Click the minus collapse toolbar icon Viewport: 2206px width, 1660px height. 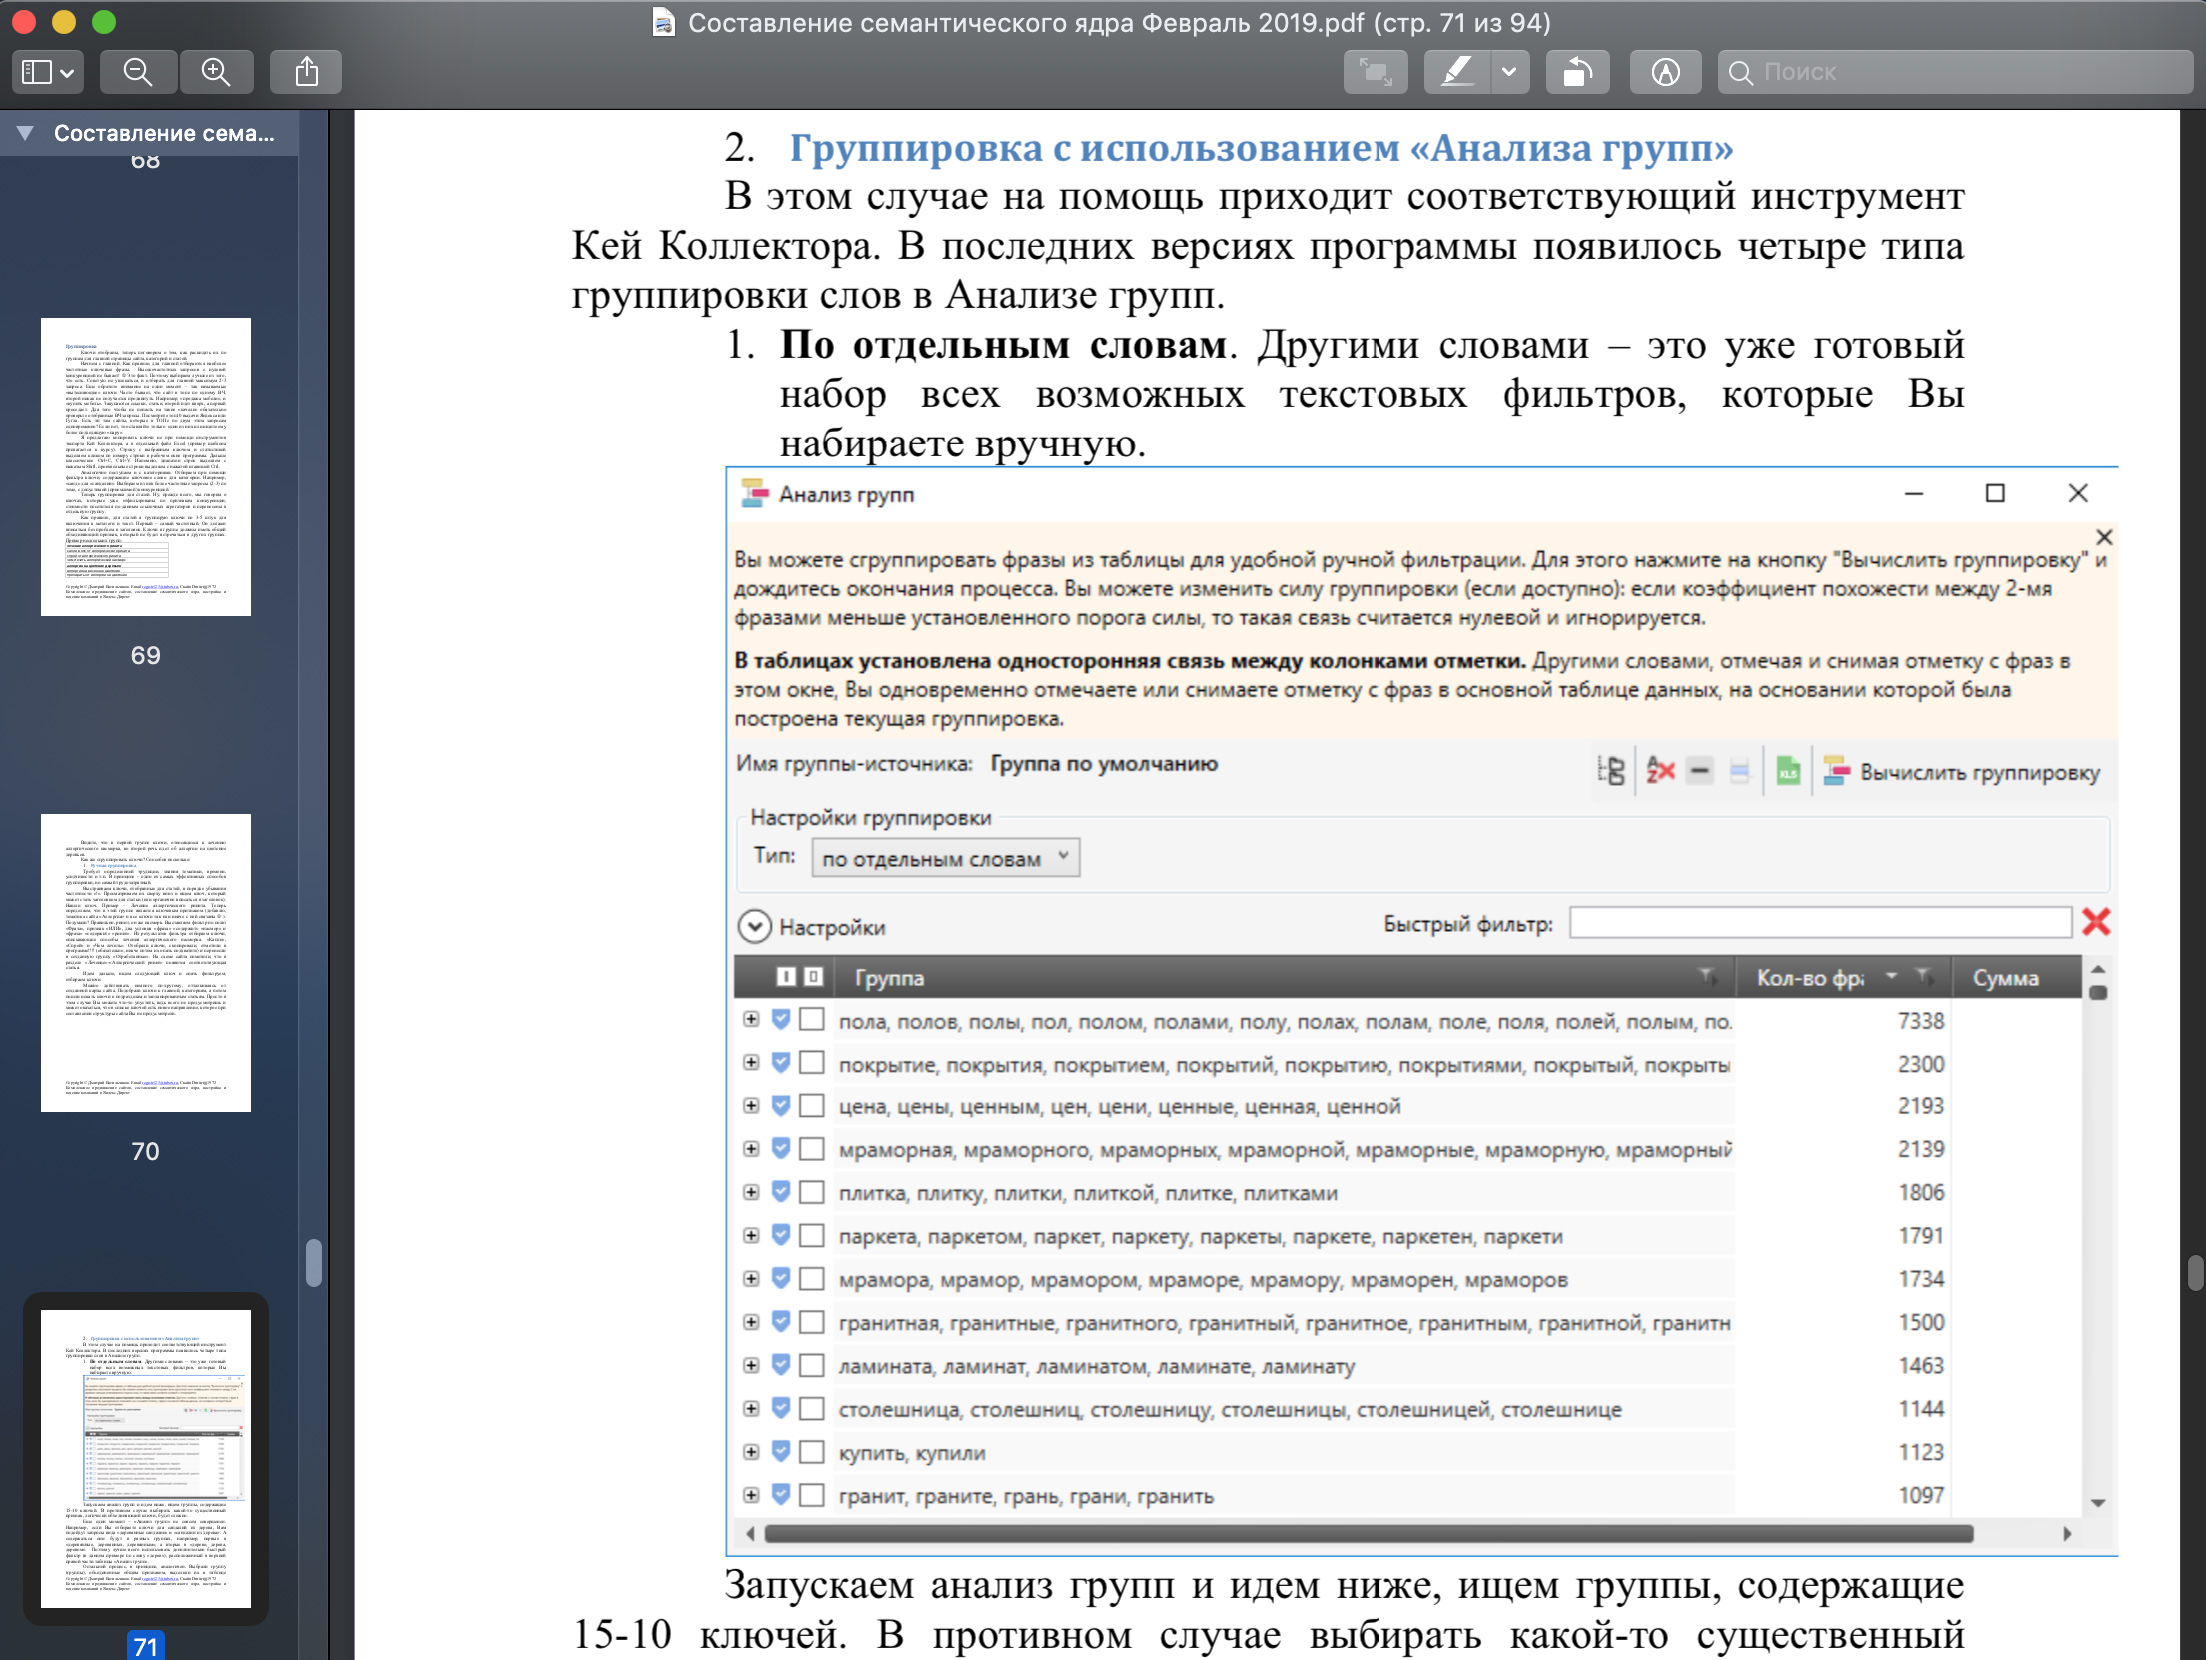click(1700, 771)
